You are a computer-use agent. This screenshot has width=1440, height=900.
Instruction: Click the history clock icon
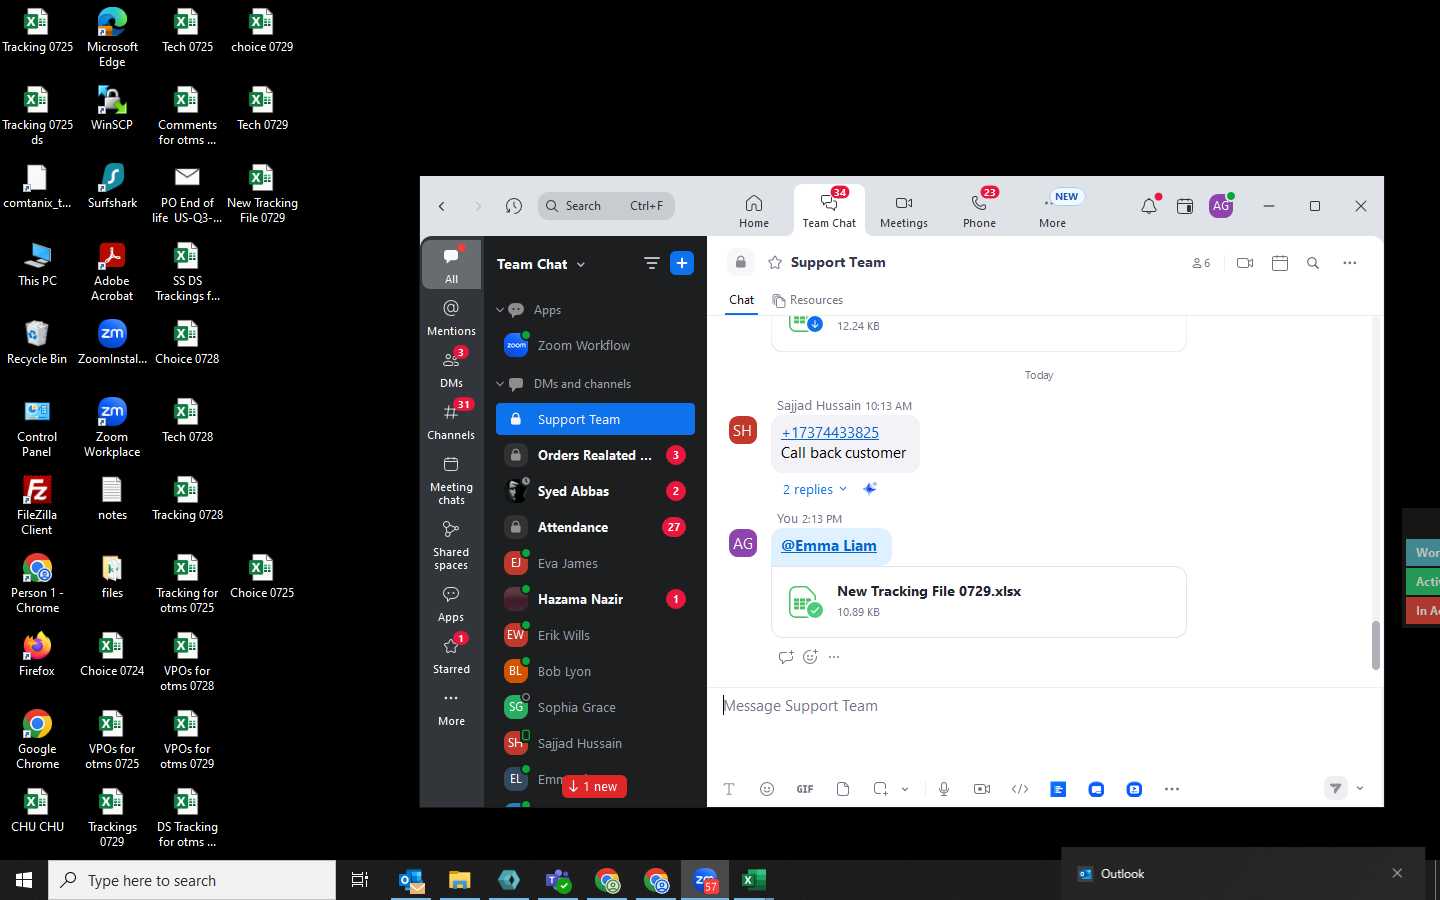click(x=514, y=206)
